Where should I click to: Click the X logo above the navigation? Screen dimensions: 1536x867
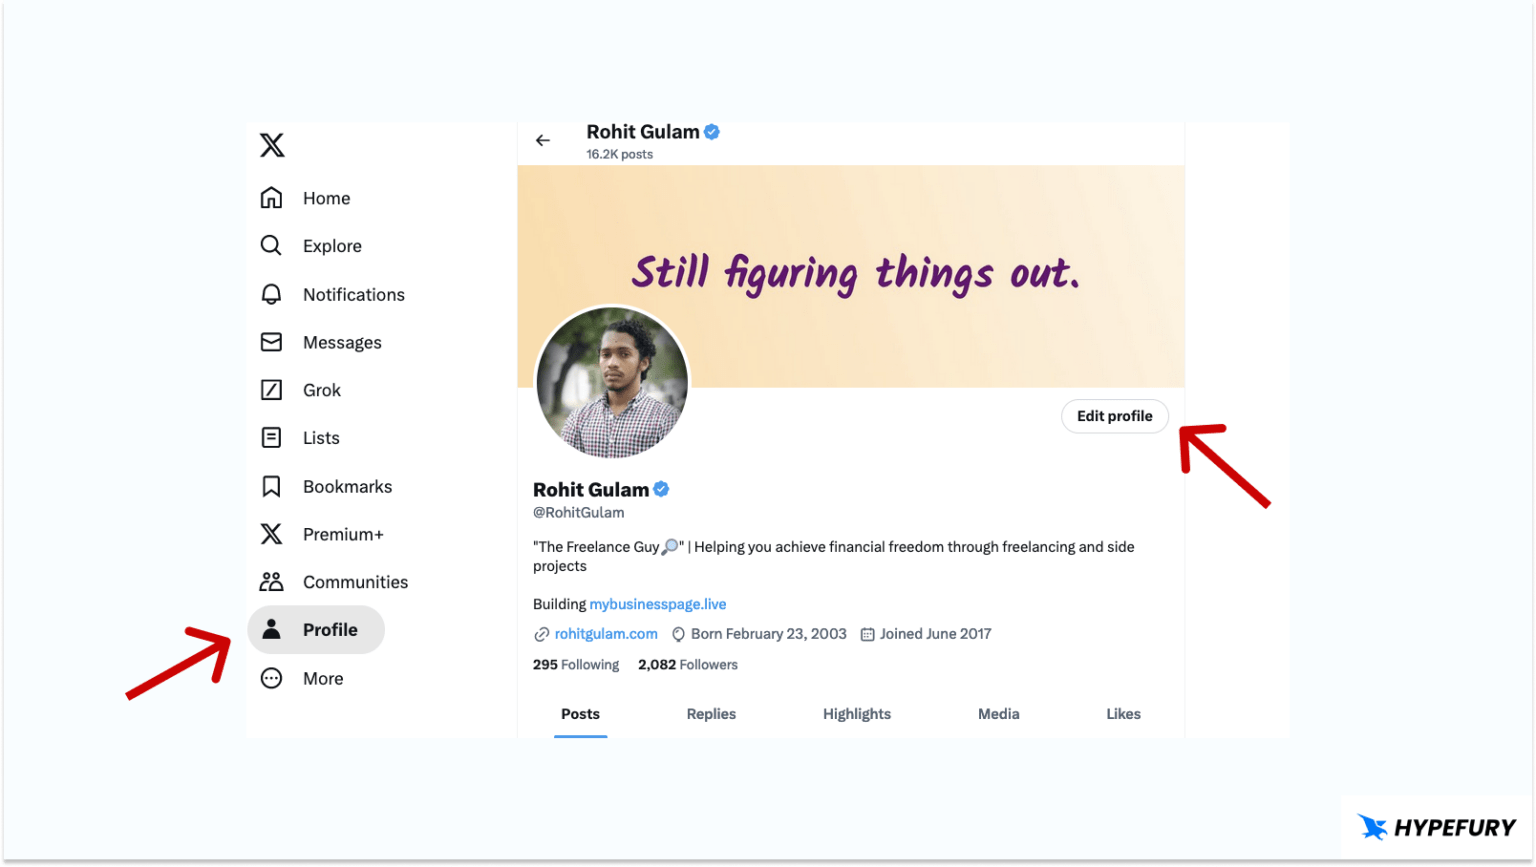pyautogui.click(x=271, y=145)
